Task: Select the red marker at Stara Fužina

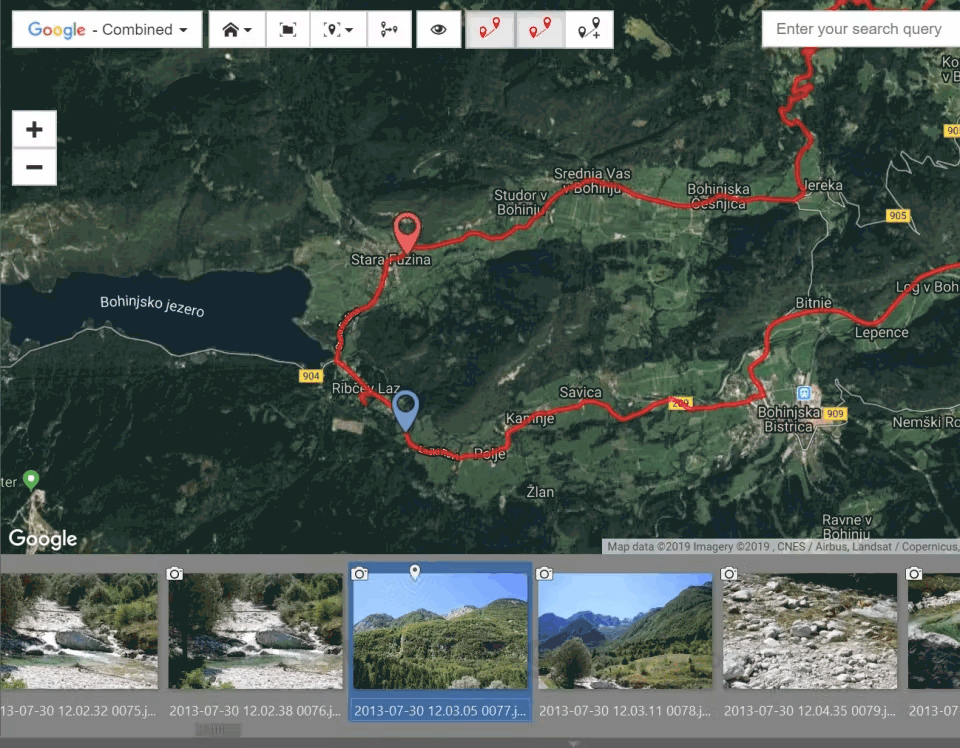Action: [407, 233]
